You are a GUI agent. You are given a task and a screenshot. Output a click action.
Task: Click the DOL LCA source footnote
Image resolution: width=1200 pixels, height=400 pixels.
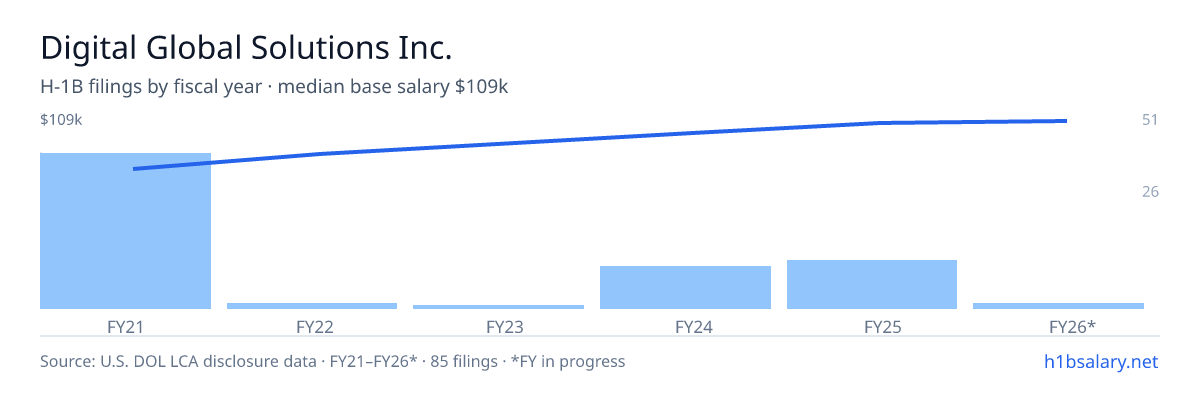click(332, 361)
